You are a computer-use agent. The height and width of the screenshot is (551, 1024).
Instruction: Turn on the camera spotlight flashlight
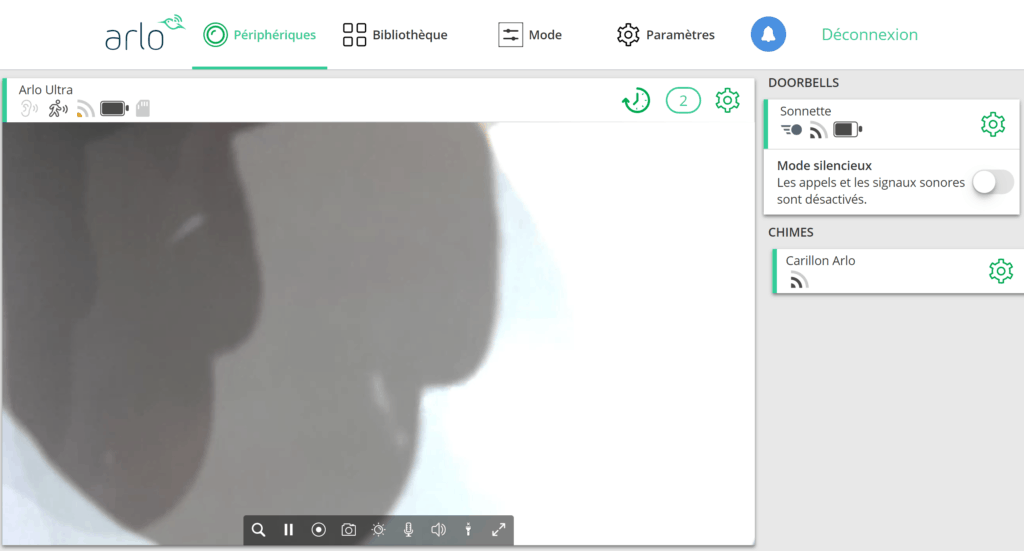pos(468,530)
